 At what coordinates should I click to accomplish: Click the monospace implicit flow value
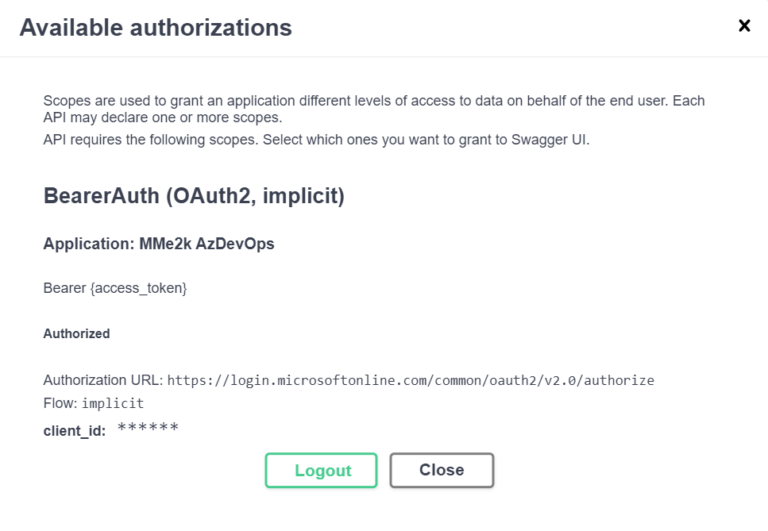[x=113, y=403]
